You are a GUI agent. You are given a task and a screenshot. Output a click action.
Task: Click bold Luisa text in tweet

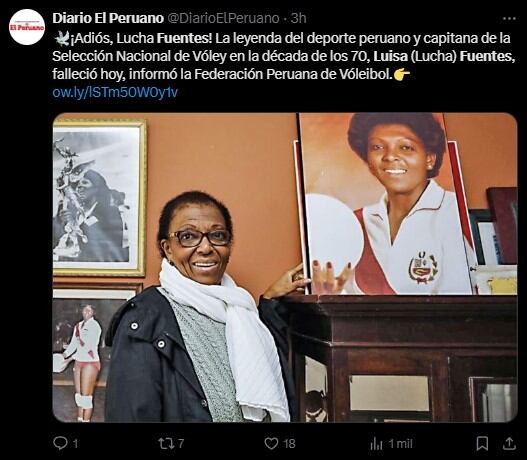click(x=391, y=56)
